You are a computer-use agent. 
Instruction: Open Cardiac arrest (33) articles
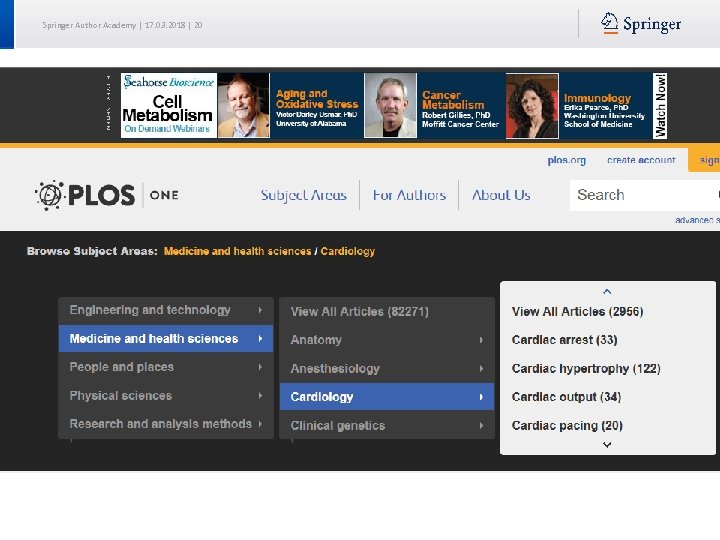(564, 340)
